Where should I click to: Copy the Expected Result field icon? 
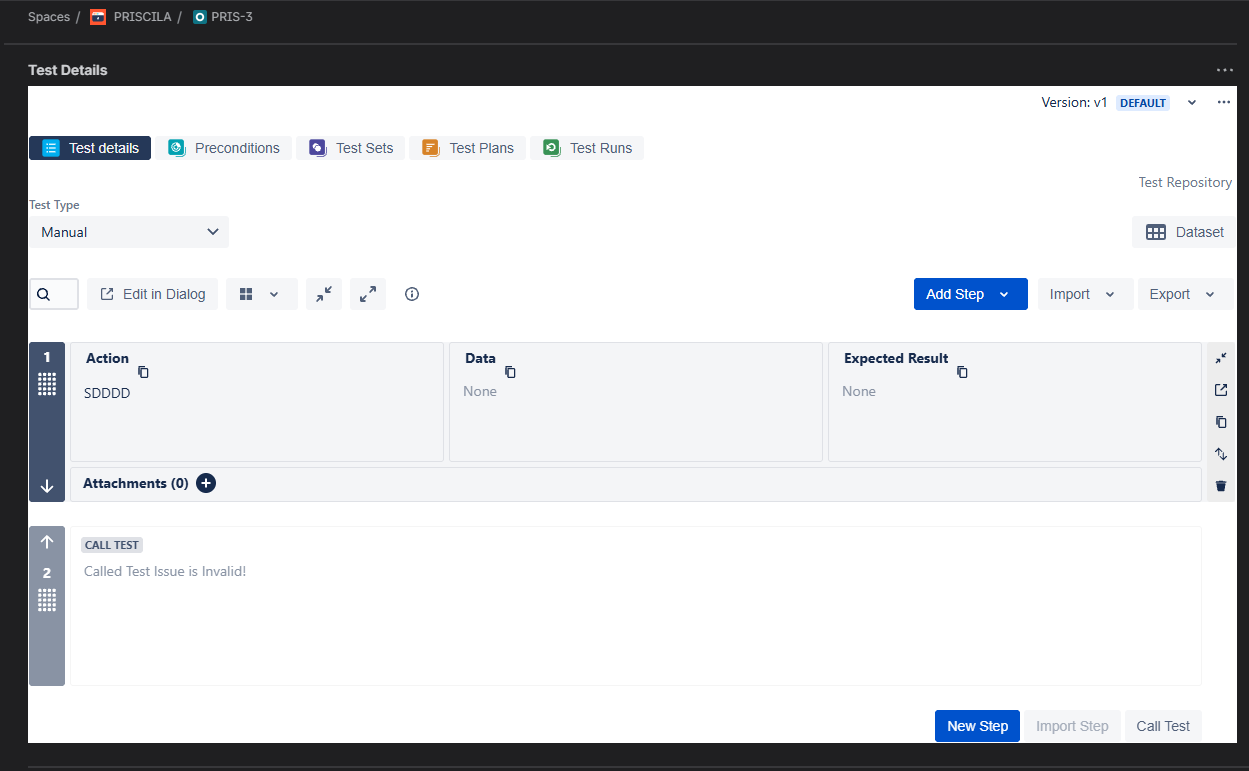click(962, 372)
